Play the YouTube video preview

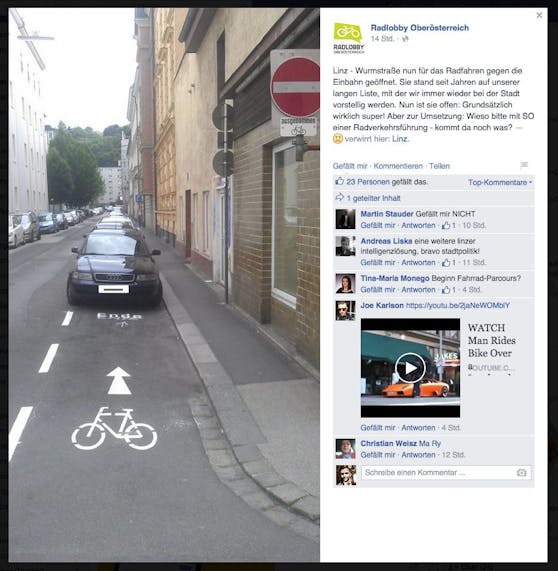coord(410,368)
